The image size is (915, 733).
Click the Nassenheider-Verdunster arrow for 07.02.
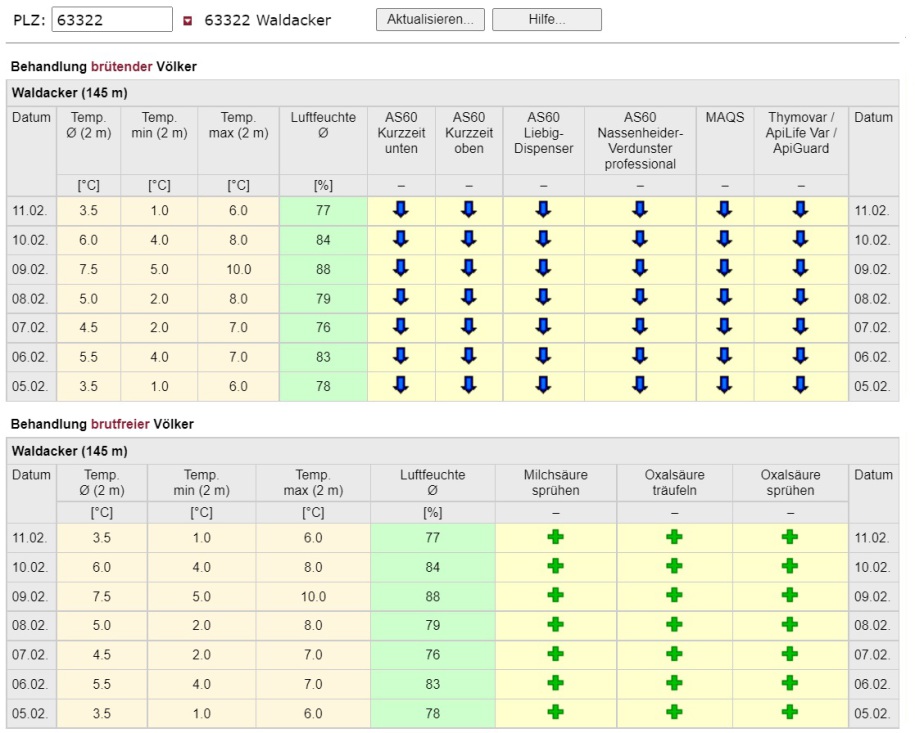[x=640, y=326]
